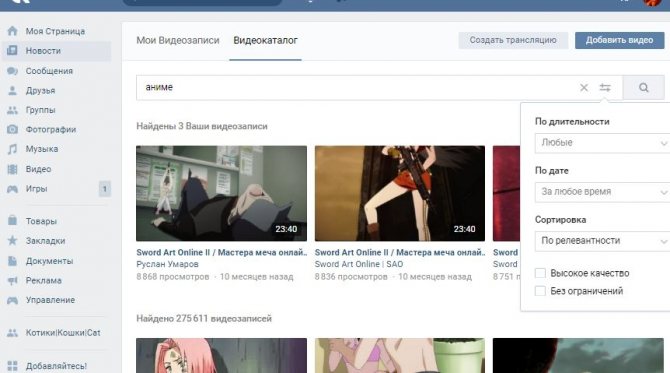670x373 pixels.
Task: Open Фотографии in the sidebar
Action: pyautogui.click(x=51, y=129)
